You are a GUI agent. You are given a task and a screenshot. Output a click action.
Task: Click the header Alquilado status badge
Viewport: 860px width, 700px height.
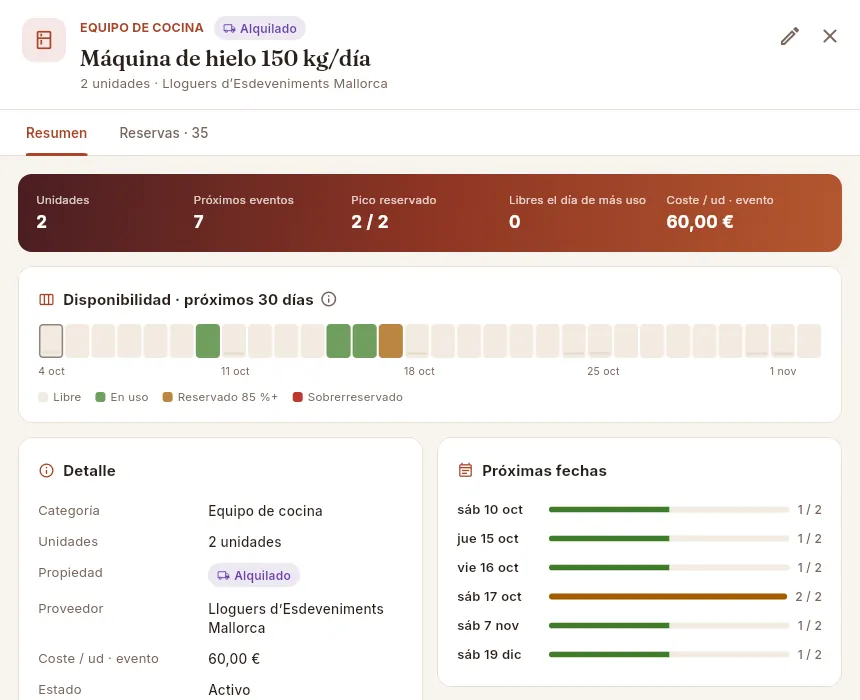259,29
